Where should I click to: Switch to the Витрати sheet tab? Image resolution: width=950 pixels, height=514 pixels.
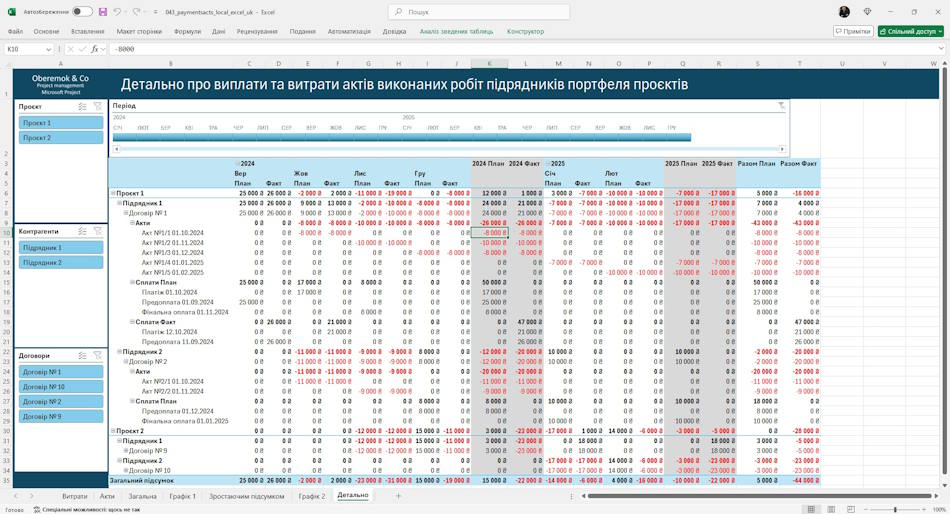[75, 496]
